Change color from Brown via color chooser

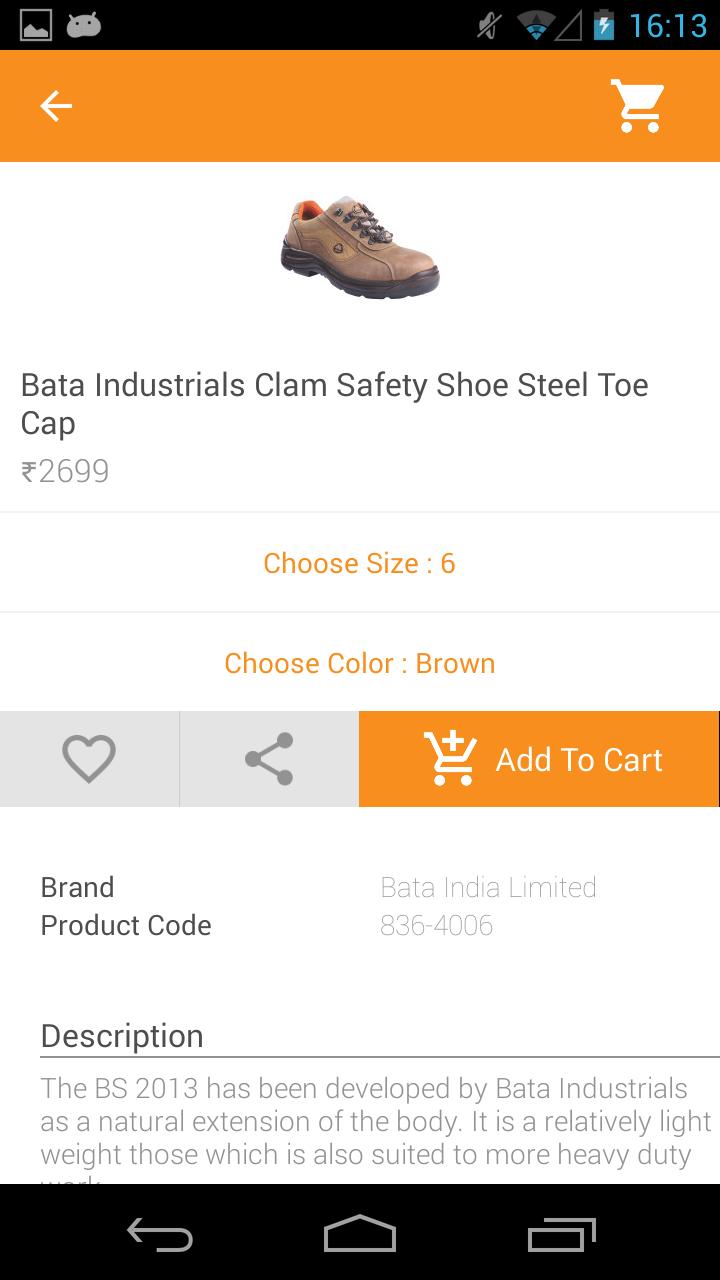360,662
